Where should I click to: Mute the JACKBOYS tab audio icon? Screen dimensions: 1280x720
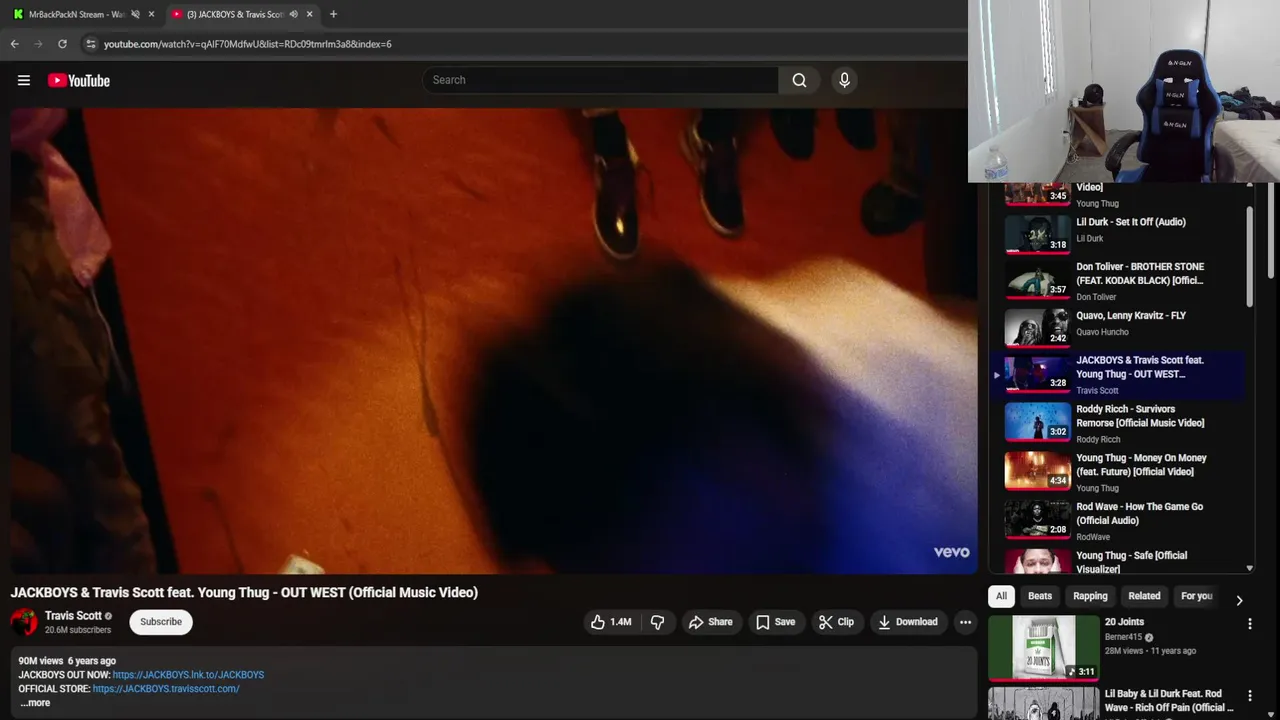(x=293, y=14)
